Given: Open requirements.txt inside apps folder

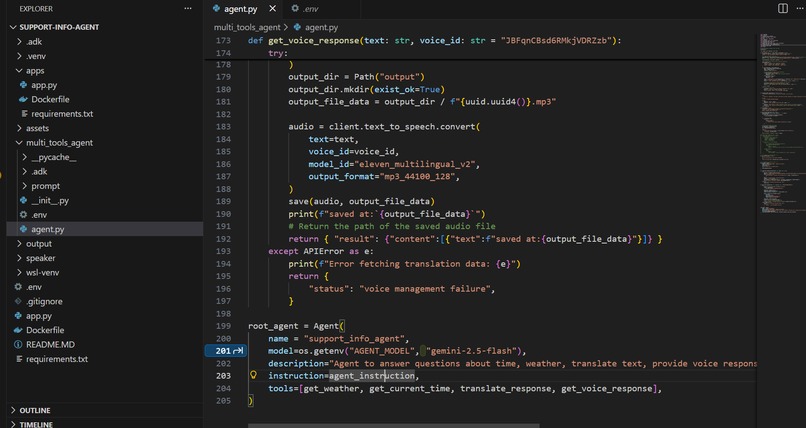Looking at the screenshot, I should point(62,114).
